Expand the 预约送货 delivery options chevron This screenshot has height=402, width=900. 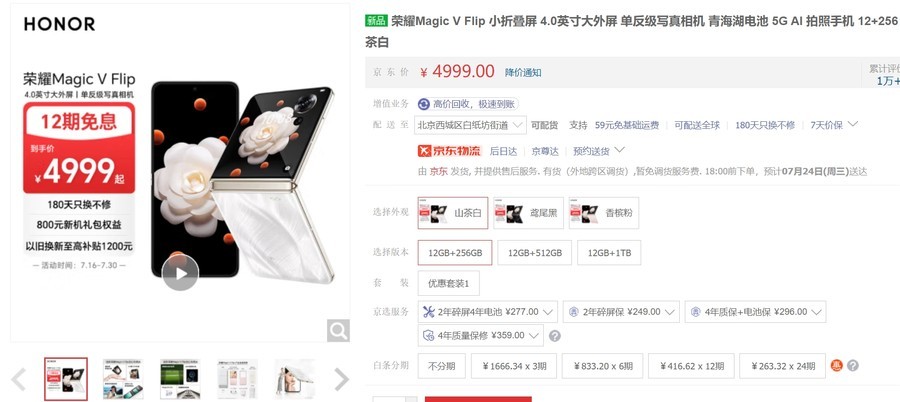click(x=619, y=150)
